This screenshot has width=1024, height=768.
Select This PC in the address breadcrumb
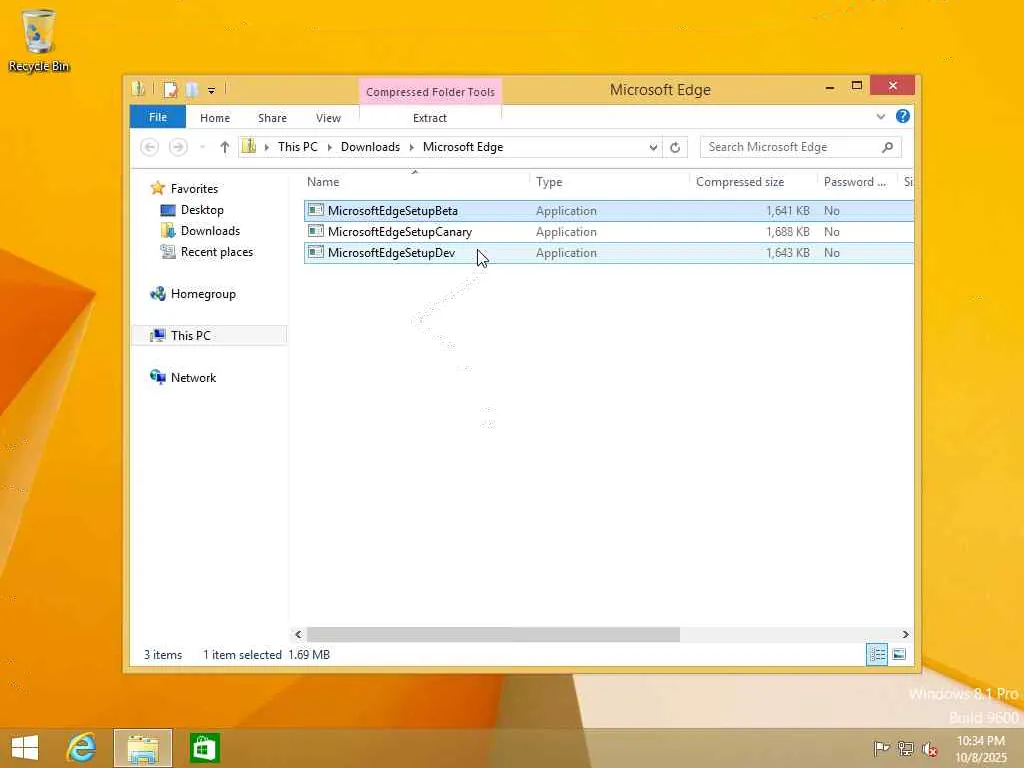tap(298, 147)
